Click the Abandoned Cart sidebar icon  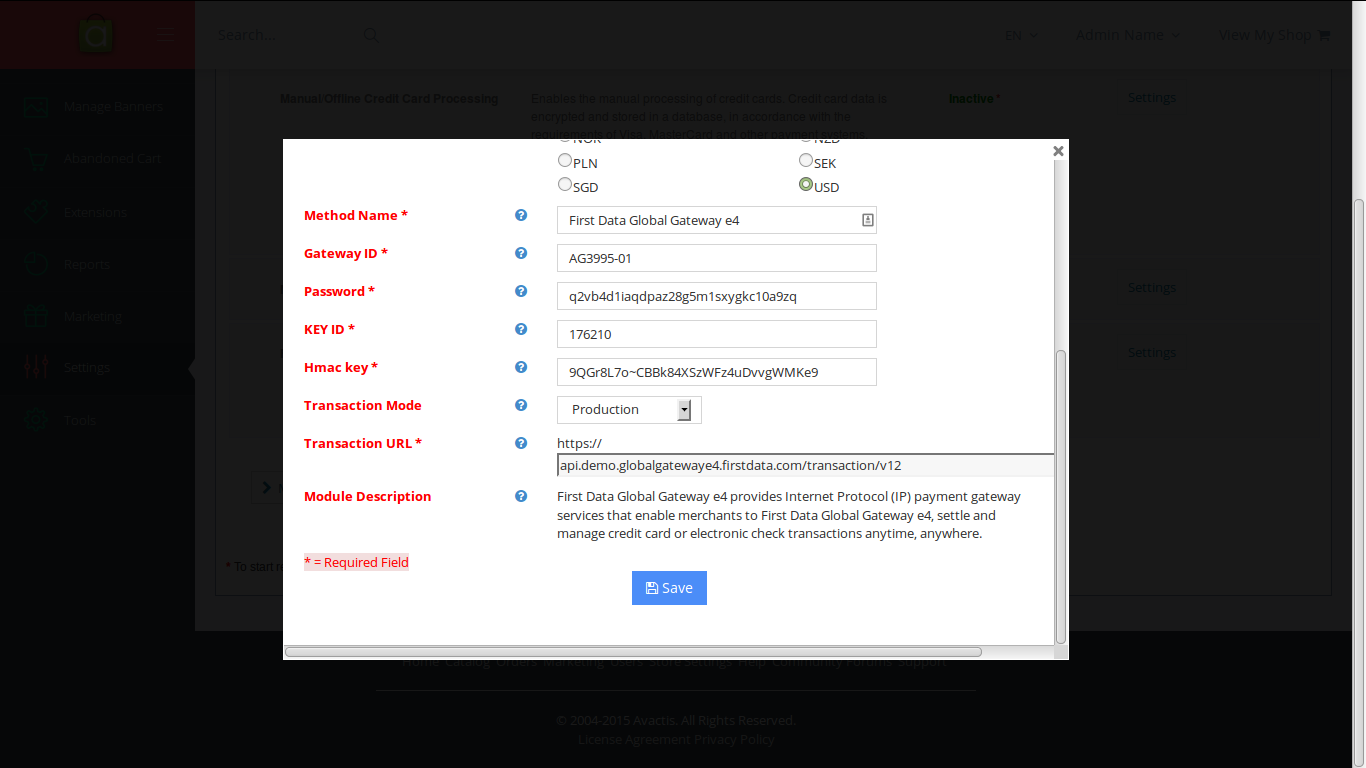[36, 158]
